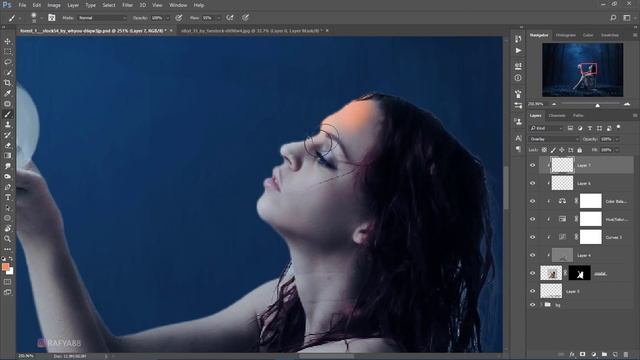Toggle Color Balance layer visibility

[532, 201]
